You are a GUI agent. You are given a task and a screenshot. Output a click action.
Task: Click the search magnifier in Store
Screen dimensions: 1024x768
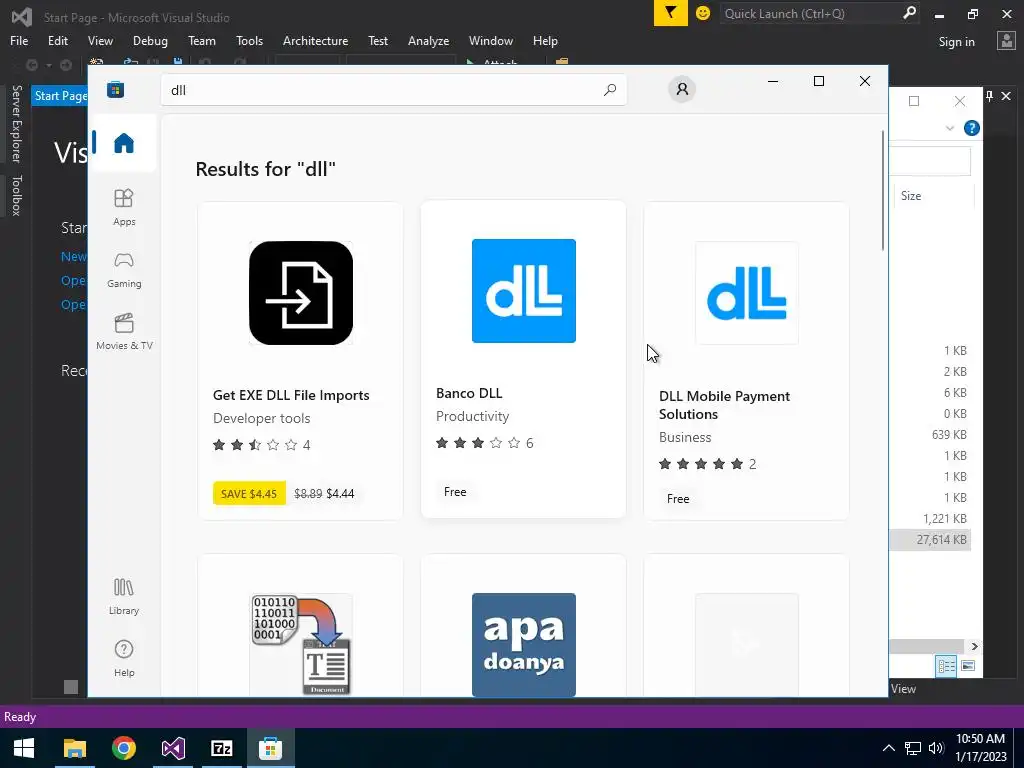(609, 89)
